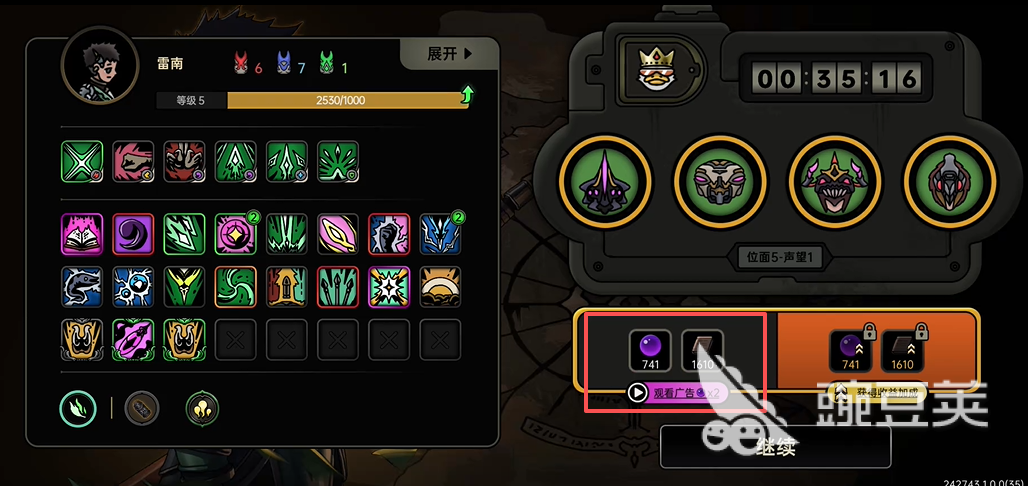
Task: Click the green crossed swords skill icon
Action: click(82, 161)
